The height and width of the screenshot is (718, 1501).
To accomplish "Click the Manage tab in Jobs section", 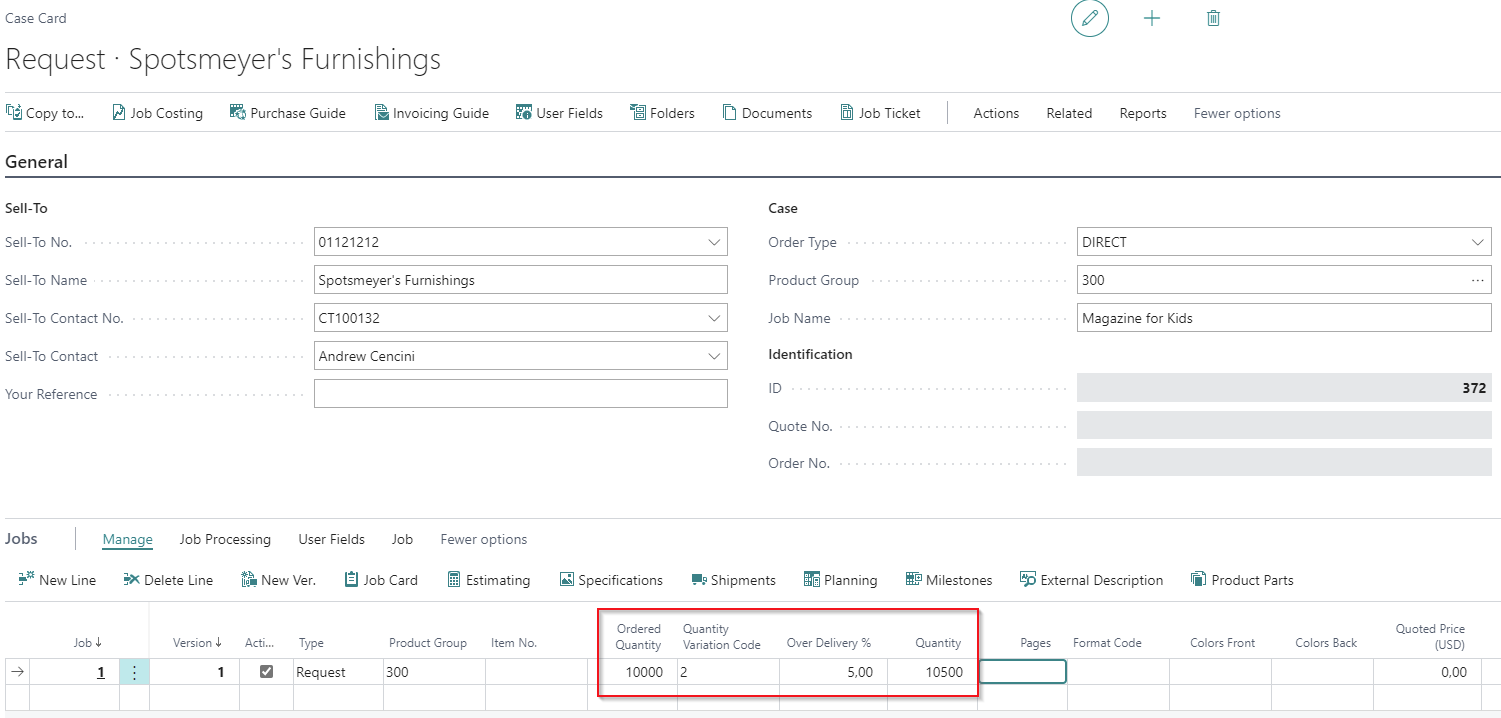I will [127, 539].
